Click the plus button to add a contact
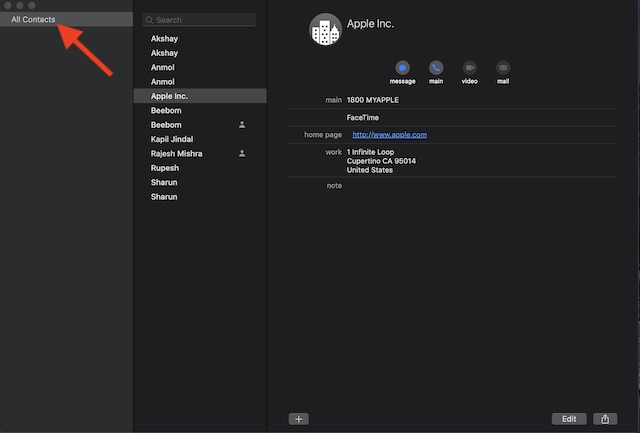Screen dimensions: 640x433 [x=298, y=419]
